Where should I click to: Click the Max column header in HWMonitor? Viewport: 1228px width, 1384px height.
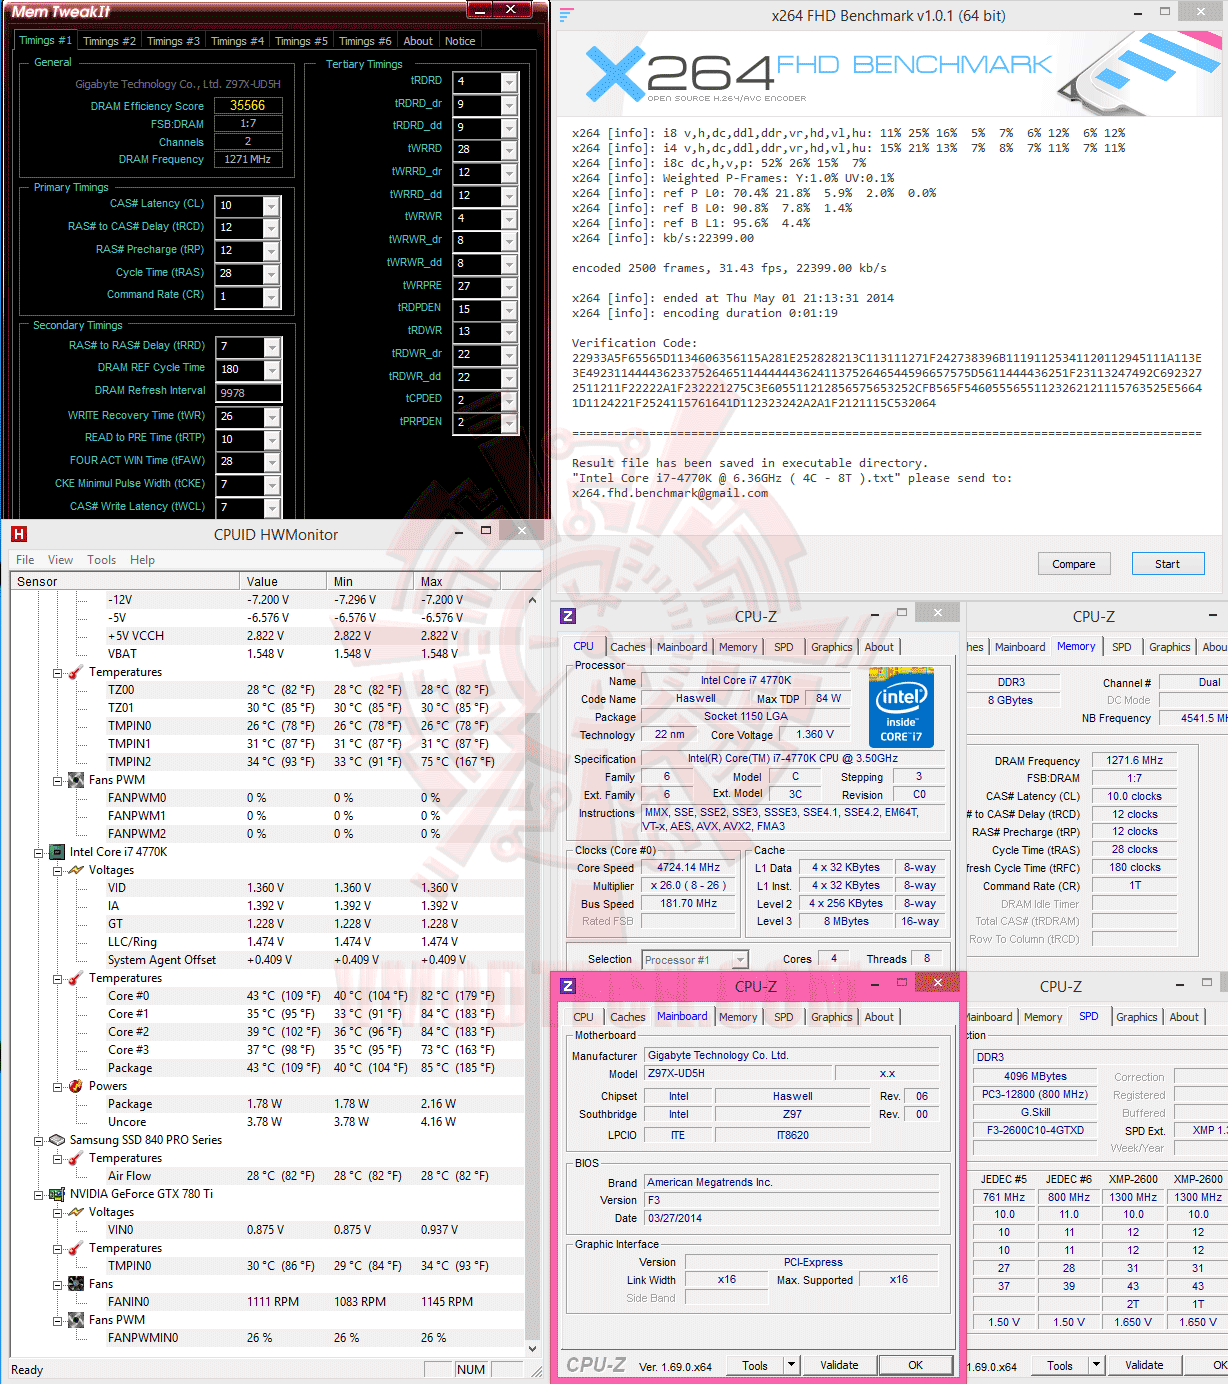click(x=457, y=581)
